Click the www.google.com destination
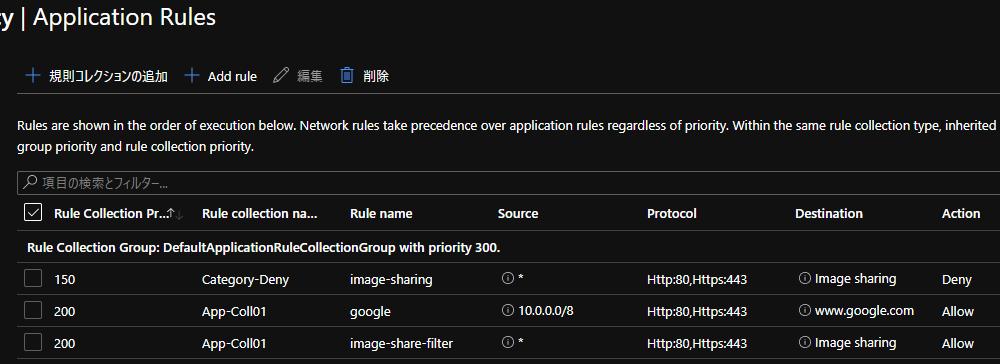This screenshot has height=364, width=1000. pos(865,311)
